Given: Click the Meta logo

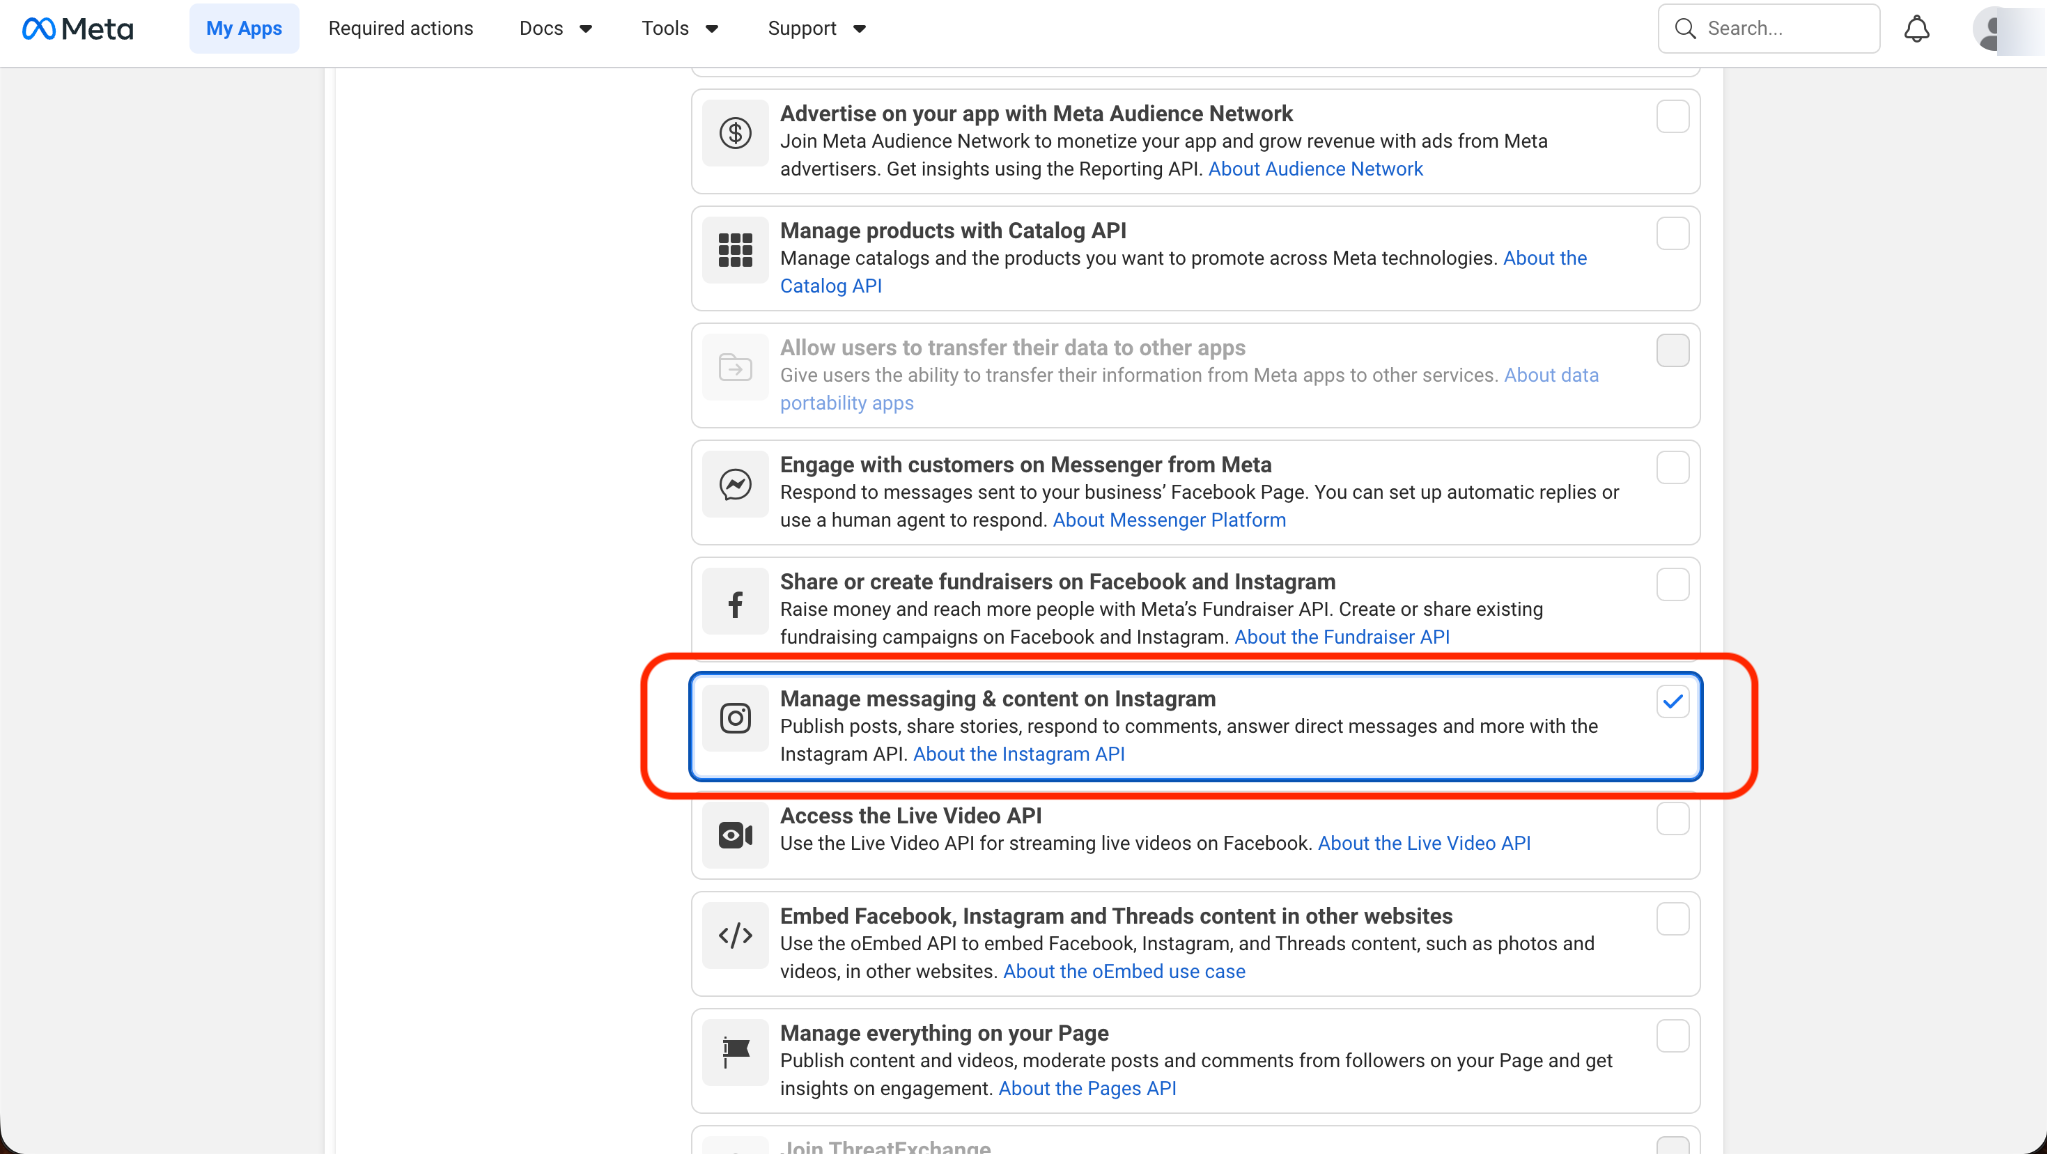Looking at the screenshot, I should 78,29.
